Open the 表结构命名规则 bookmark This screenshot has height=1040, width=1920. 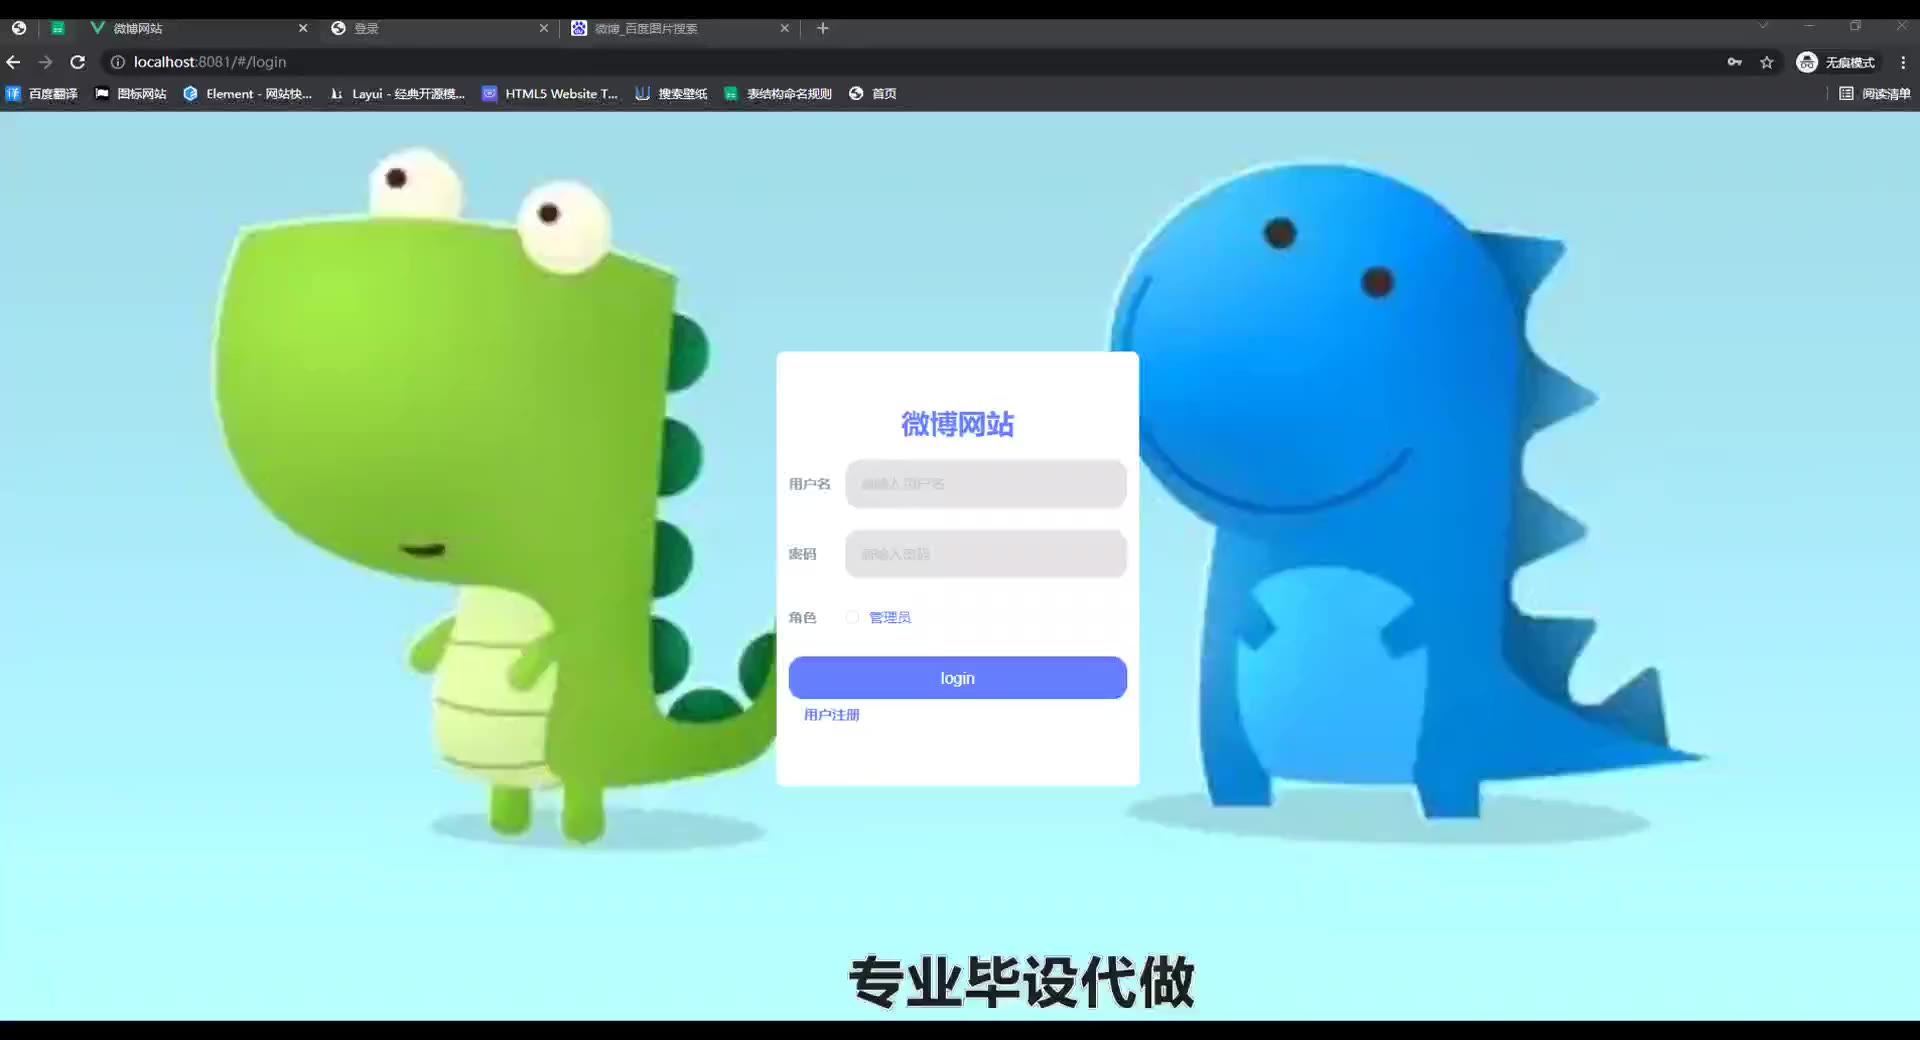coord(778,94)
